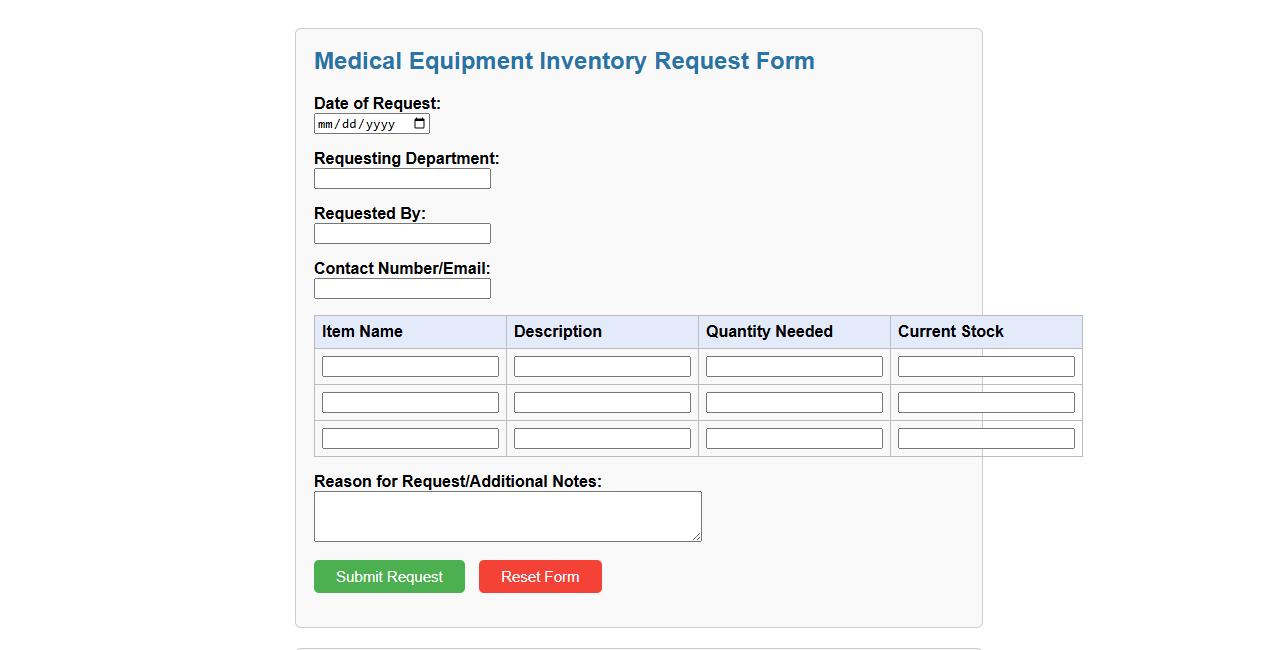This screenshot has height=650, width=1278.
Task: Click the third row Current Stock cell
Action: [x=985, y=437]
